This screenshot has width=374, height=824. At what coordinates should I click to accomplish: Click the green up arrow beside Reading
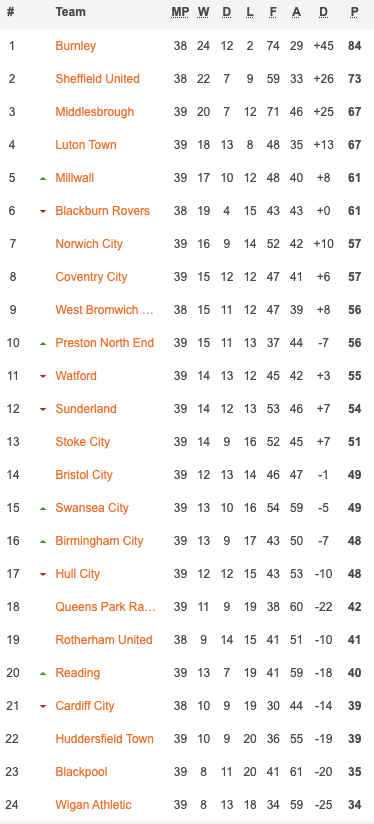point(43,674)
